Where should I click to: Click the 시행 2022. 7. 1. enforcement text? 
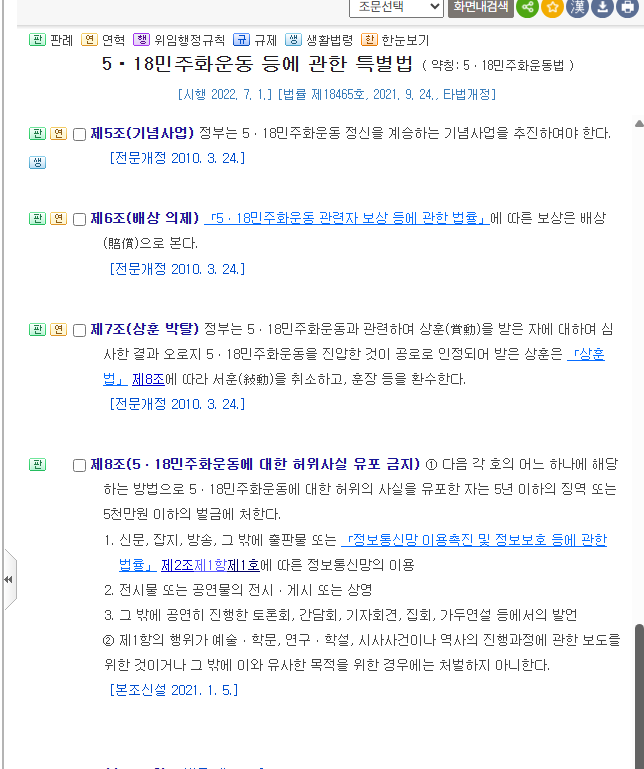pos(225,94)
